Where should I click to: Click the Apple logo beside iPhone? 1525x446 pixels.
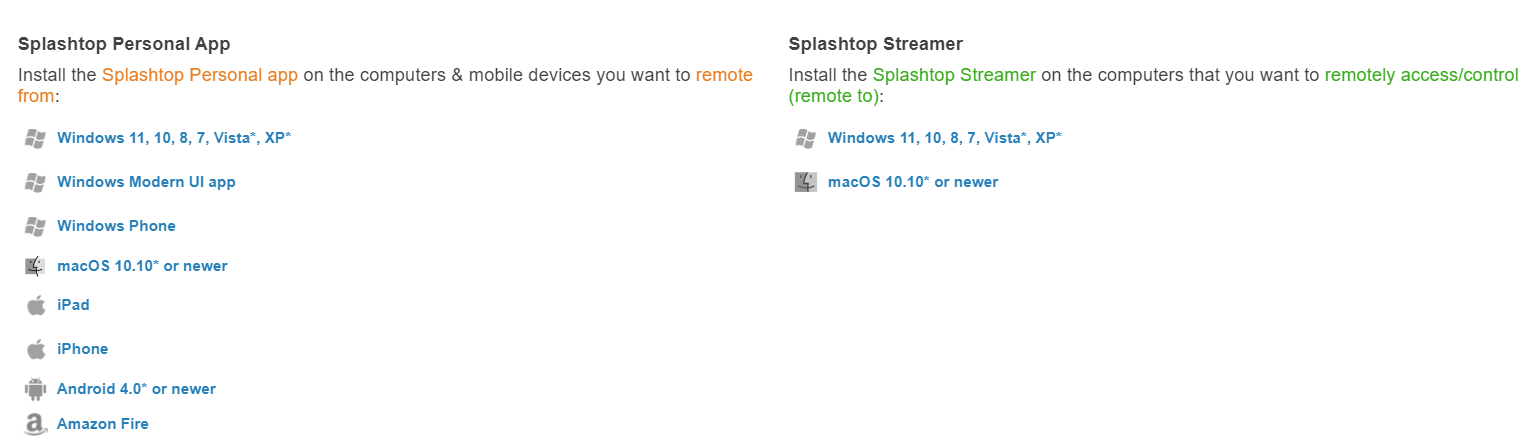pyautogui.click(x=36, y=349)
